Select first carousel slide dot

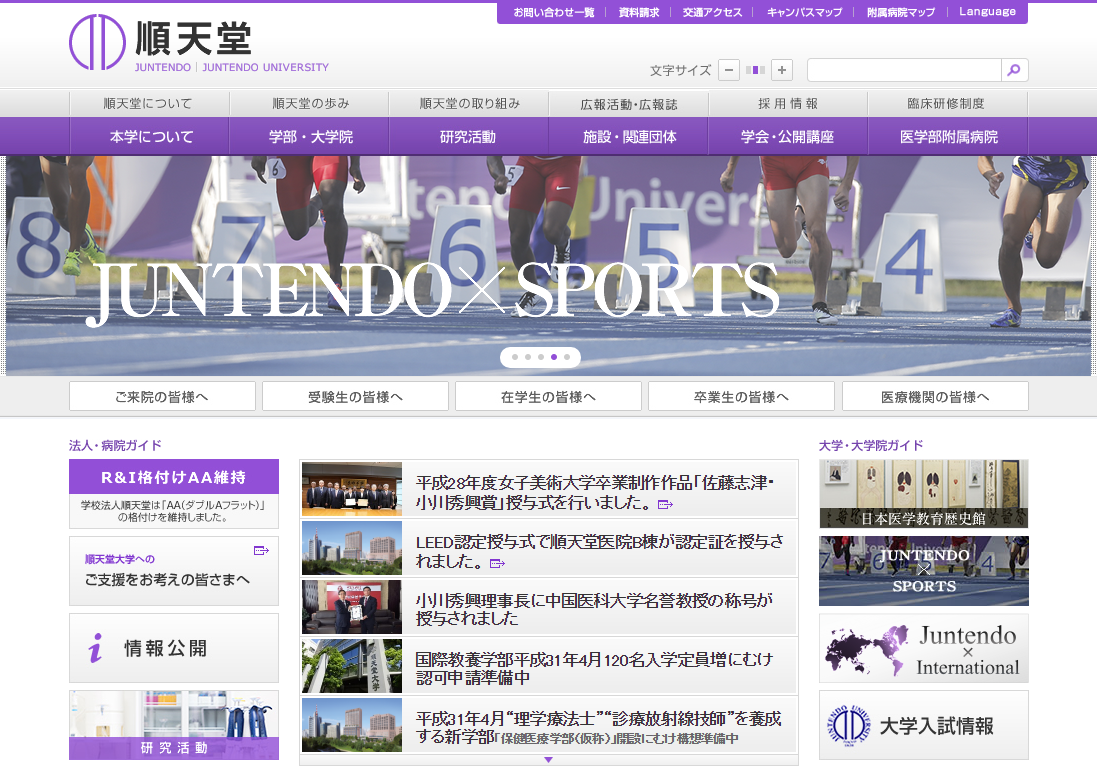[x=515, y=357]
